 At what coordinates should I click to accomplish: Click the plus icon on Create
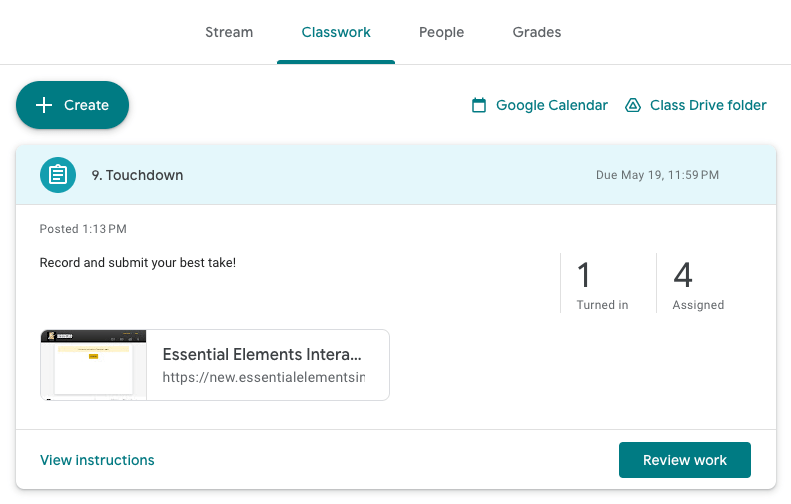[x=44, y=105]
